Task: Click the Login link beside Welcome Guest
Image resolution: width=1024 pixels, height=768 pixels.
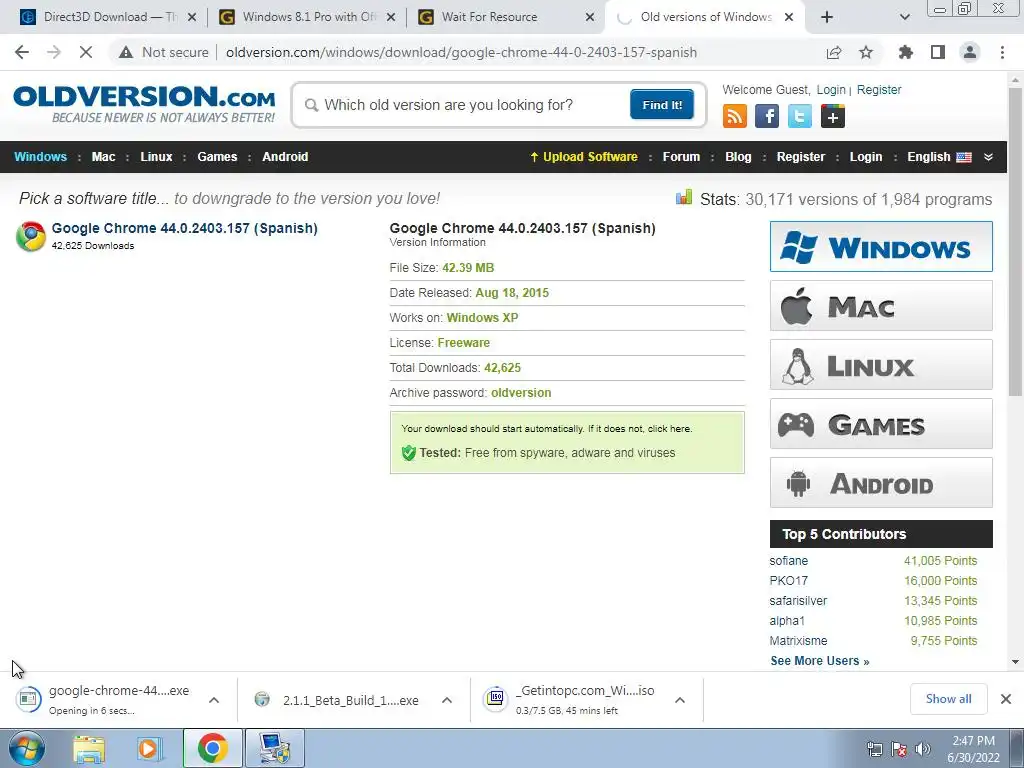Action: 831,90
